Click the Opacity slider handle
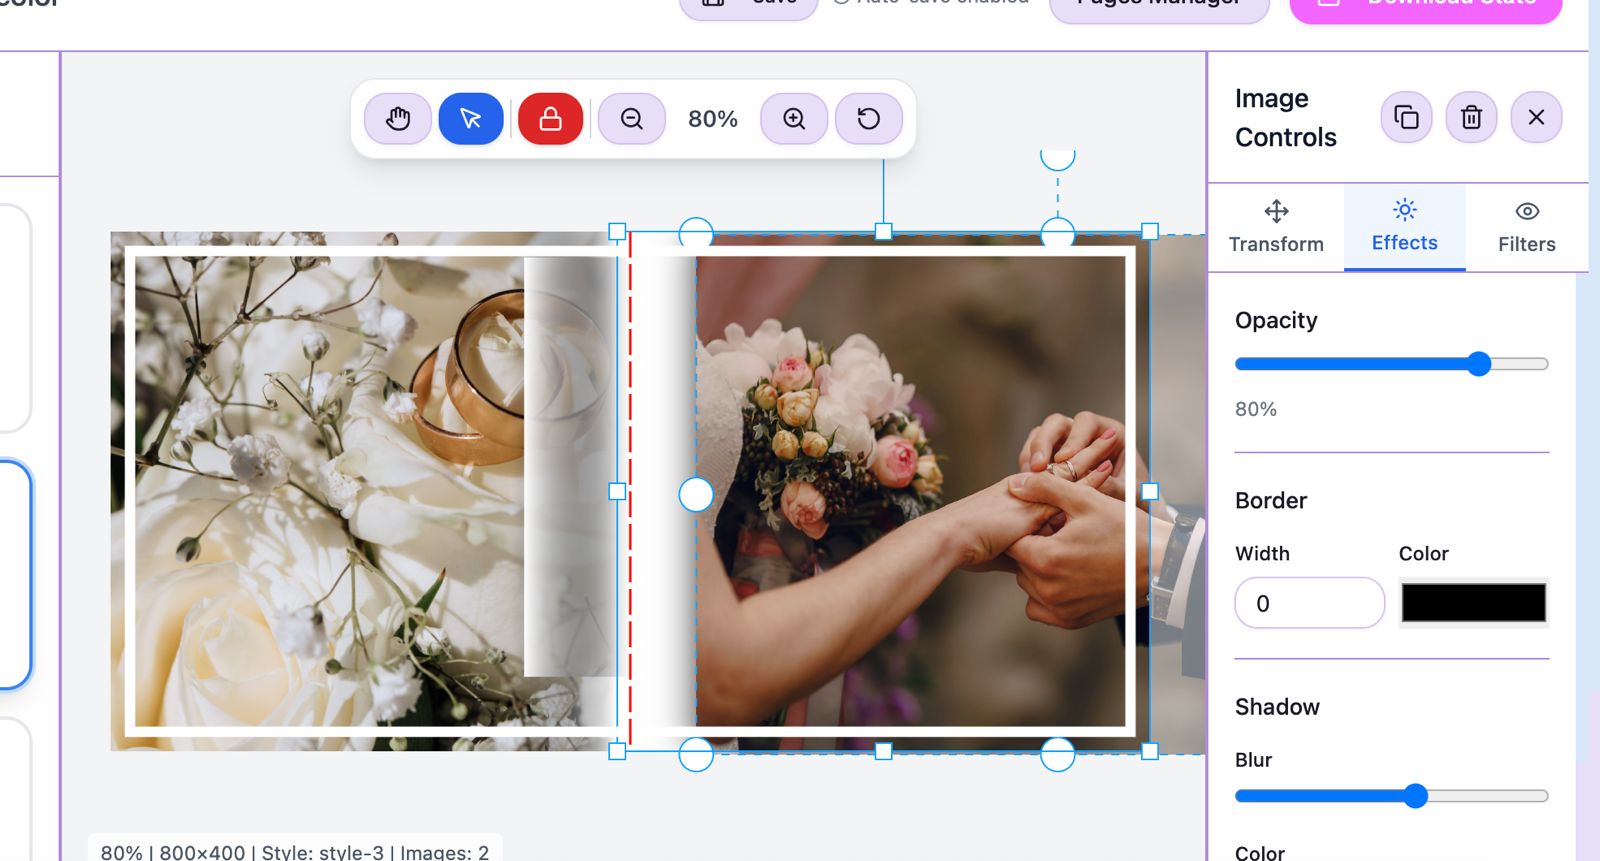The height and width of the screenshot is (861, 1600). [1479, 364]
